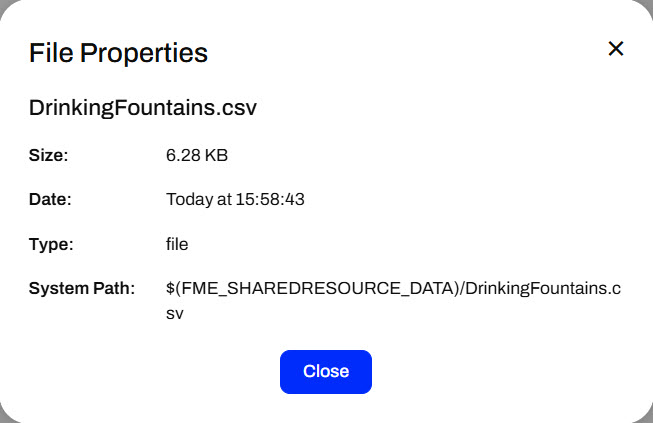Dismiss the dialog with the X icon
The width and height of the screenshot is (653, 423).
616,49
